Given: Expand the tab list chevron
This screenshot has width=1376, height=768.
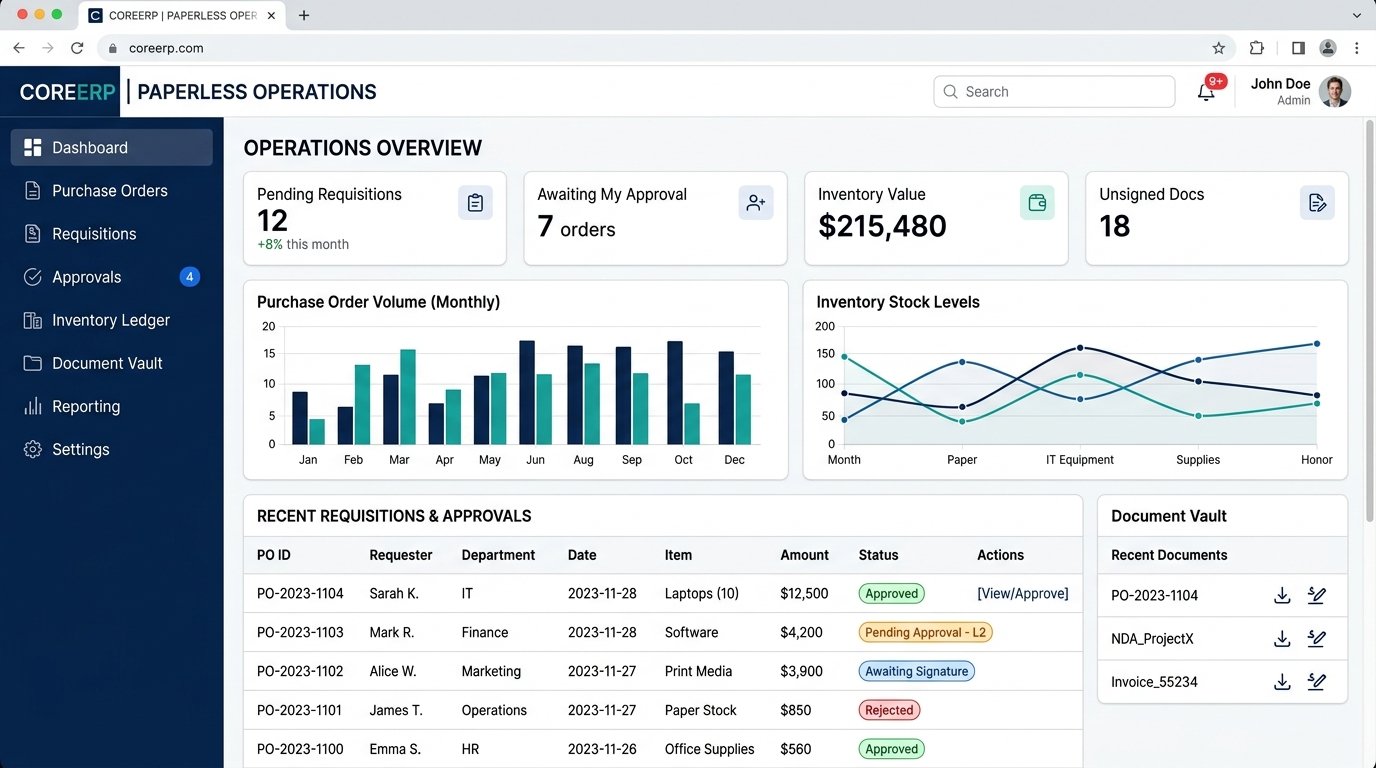Looking at the screenshot, I should pos(1357,15).
